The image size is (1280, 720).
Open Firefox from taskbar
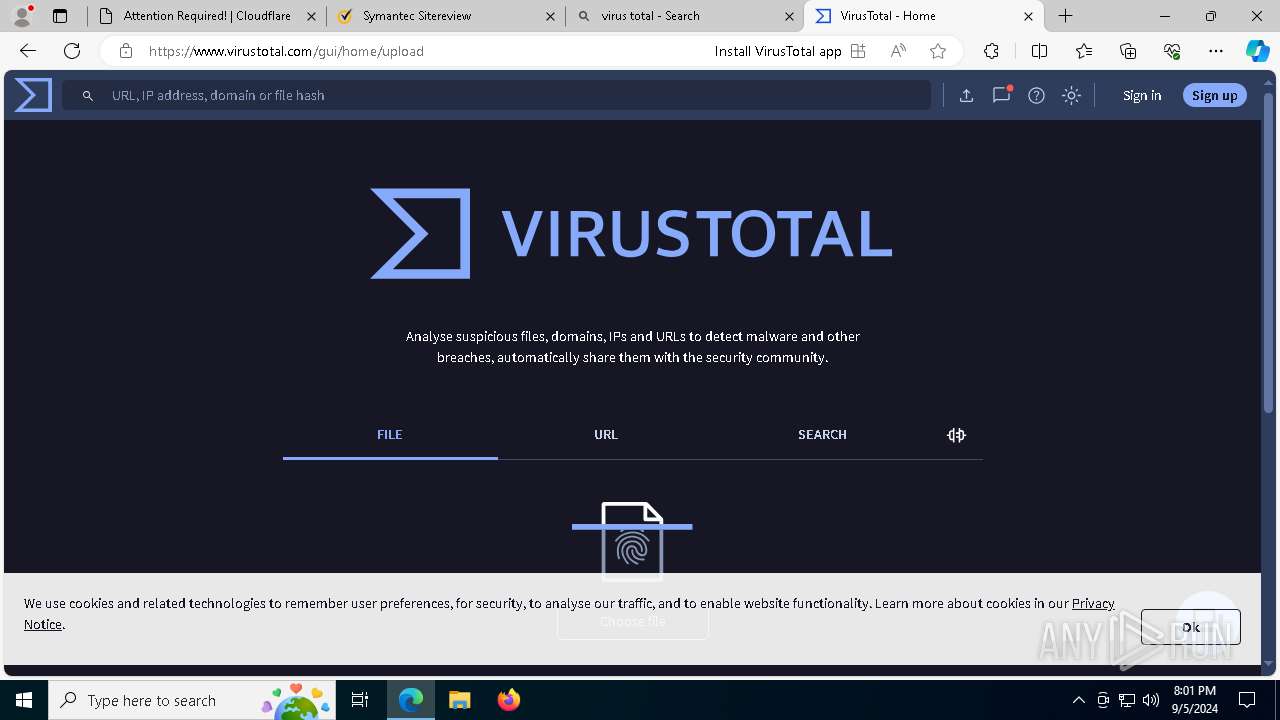point(508,700)
